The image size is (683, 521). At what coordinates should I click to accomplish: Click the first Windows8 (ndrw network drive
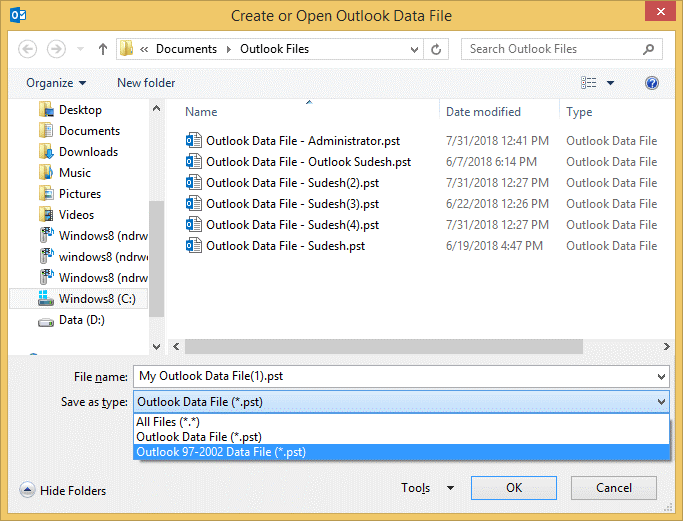pos(103,236)
